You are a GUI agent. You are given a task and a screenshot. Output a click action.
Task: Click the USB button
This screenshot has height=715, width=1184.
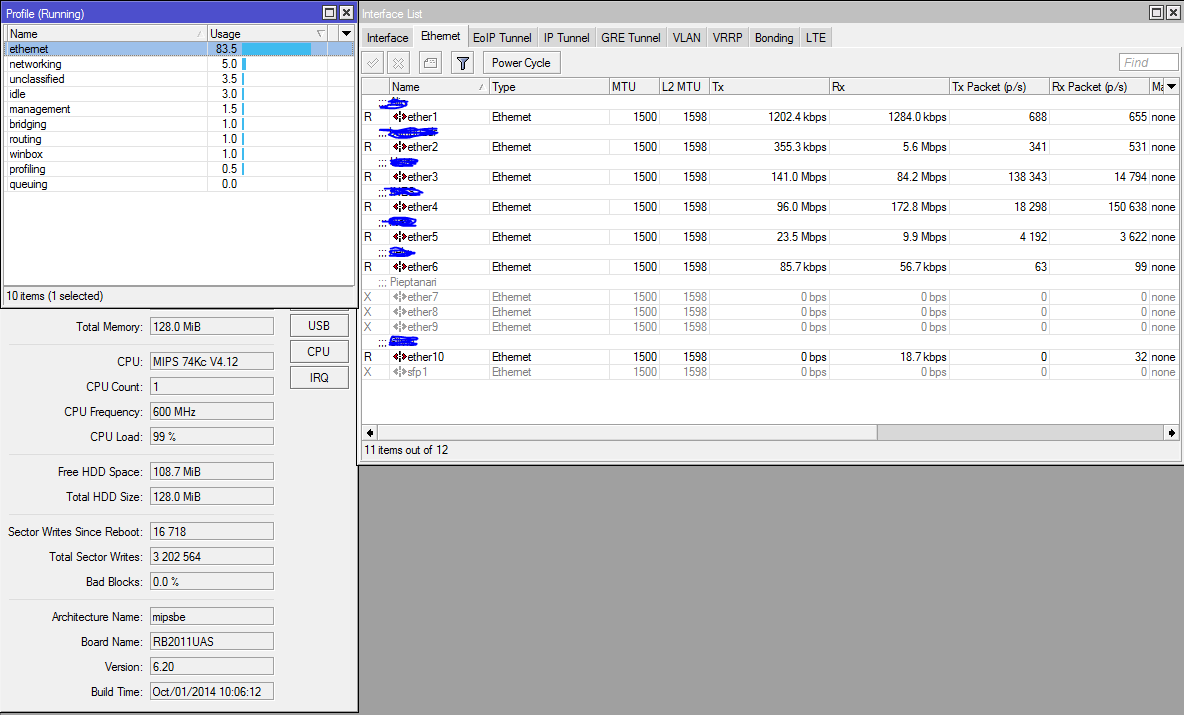[x=318, y=326]
